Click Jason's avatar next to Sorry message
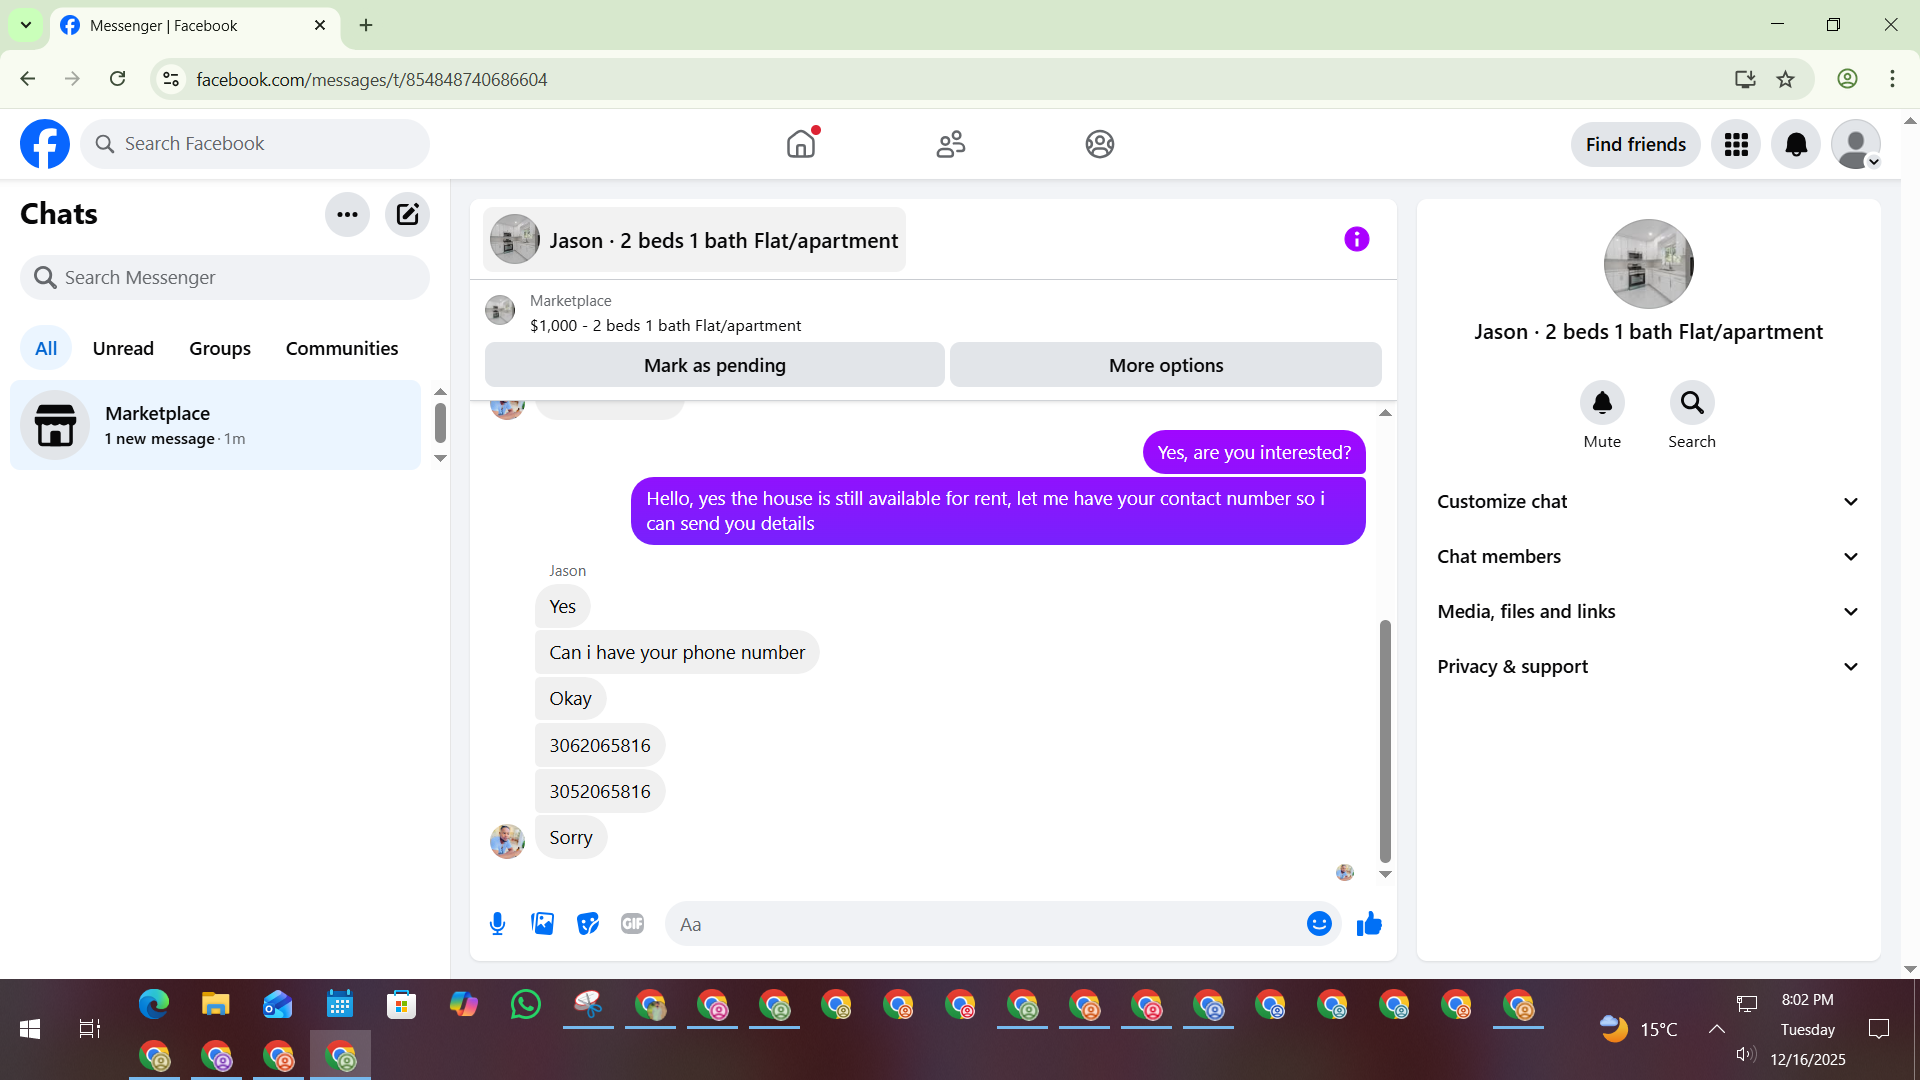1920x1080 pixels. point(507,841)
